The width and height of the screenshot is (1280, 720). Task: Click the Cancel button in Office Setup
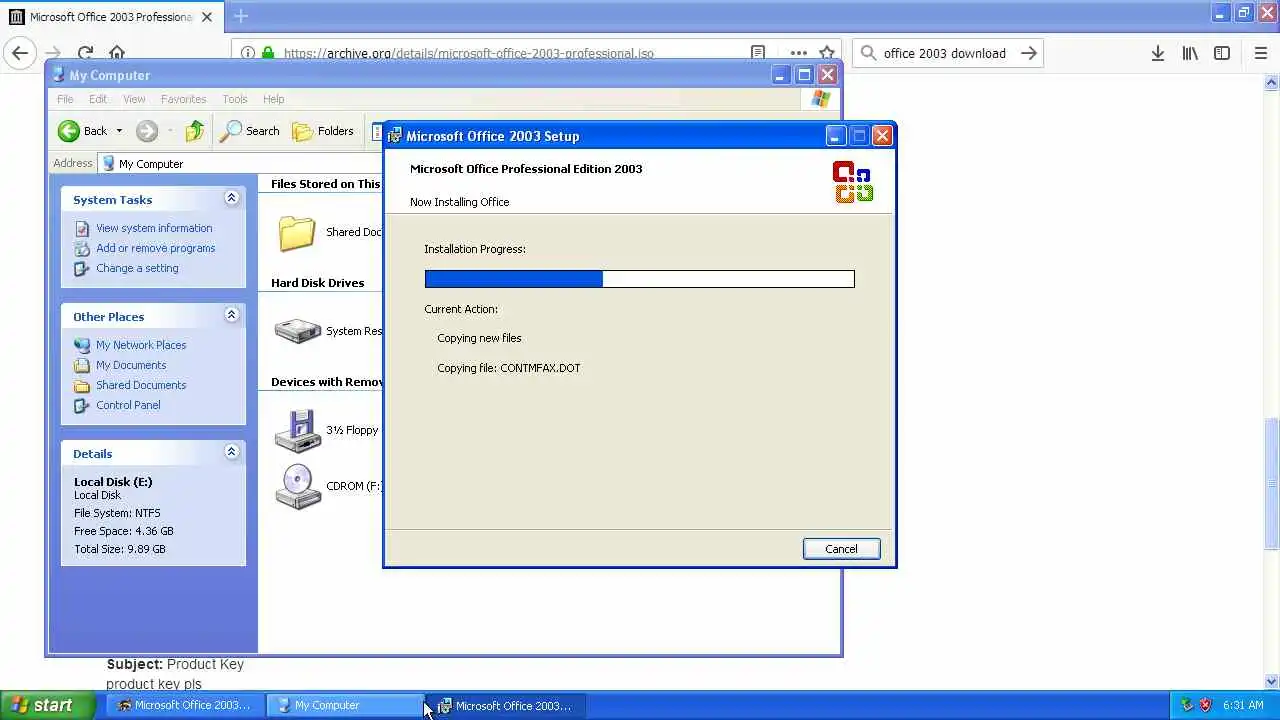coord(841,549)
